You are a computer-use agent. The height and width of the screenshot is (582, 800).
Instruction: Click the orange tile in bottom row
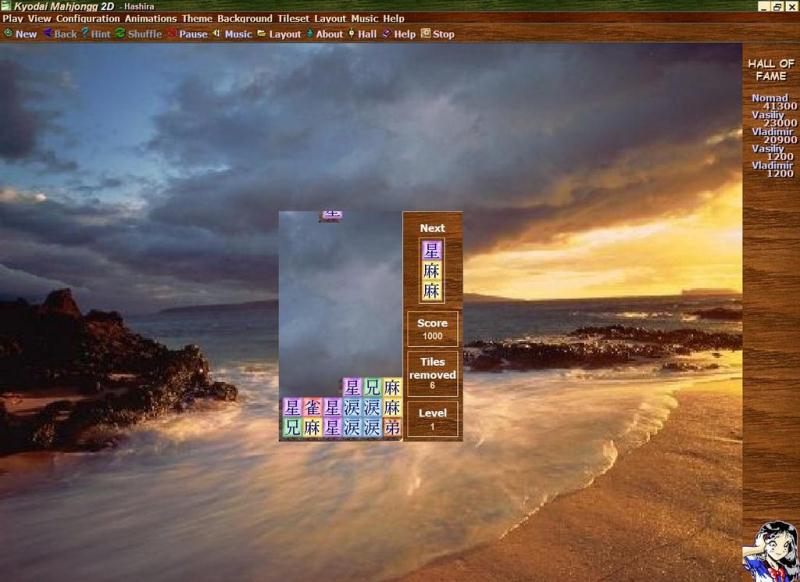pos(392,428)
